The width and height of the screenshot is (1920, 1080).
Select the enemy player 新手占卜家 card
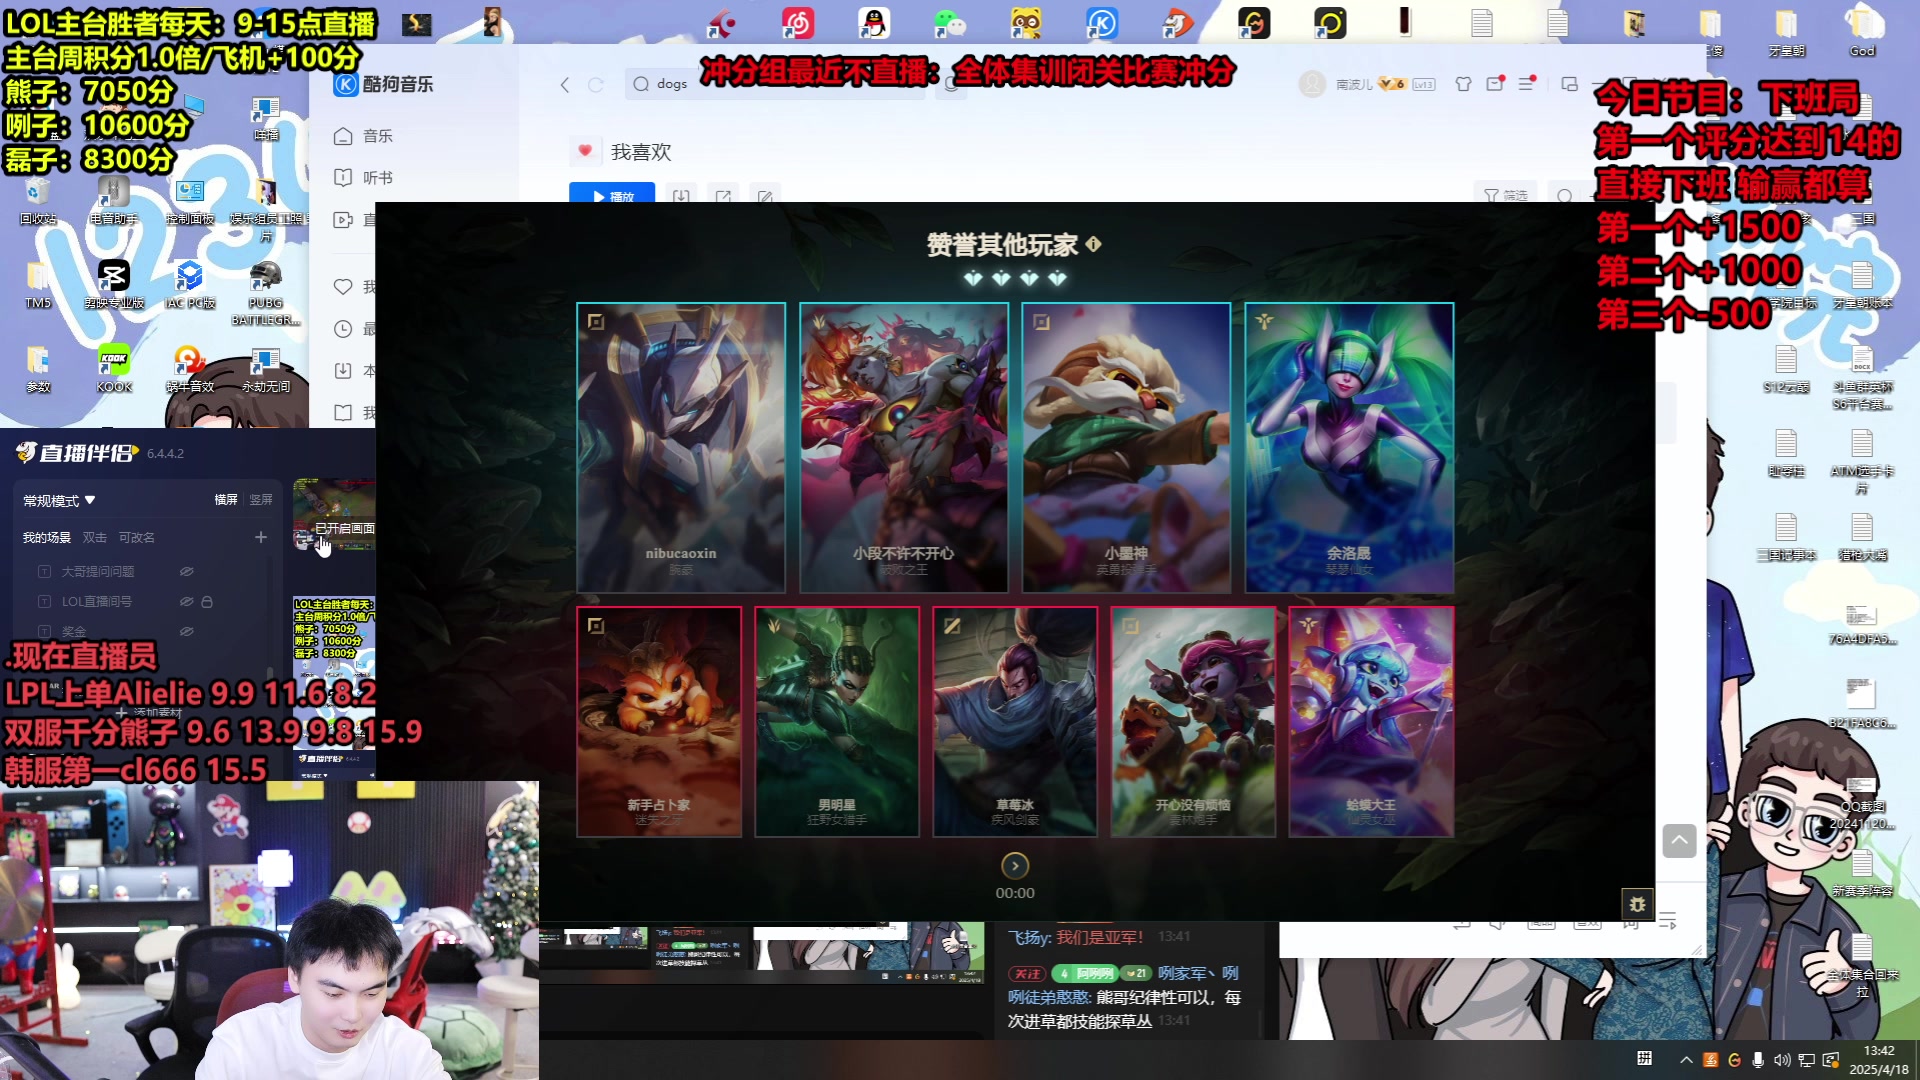click(659, 721)
